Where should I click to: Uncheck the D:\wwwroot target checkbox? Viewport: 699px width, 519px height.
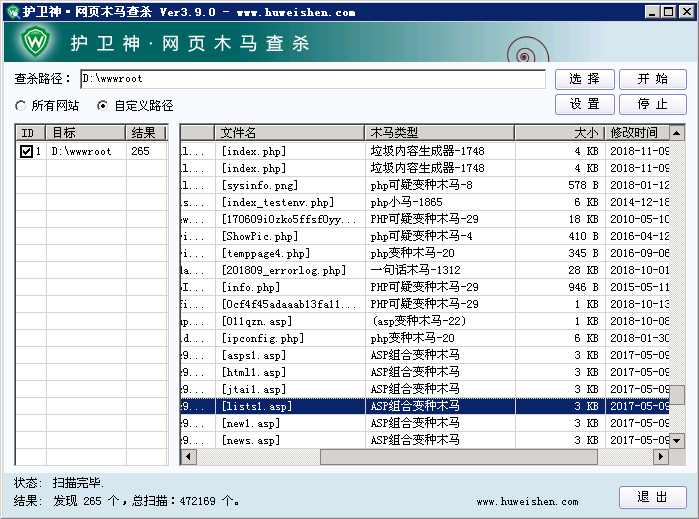click(26, 152)
